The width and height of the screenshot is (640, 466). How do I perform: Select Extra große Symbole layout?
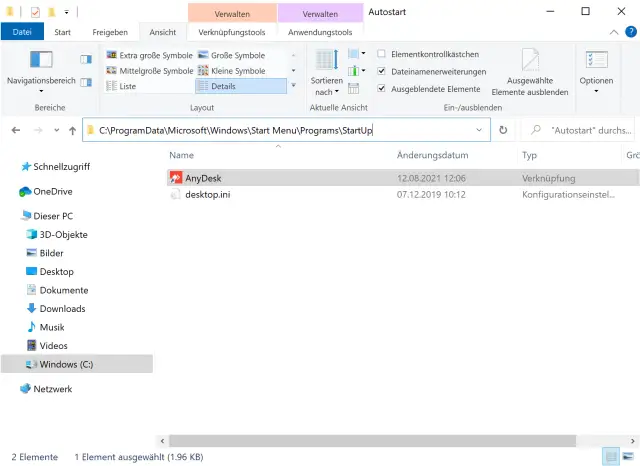point(149,55)
